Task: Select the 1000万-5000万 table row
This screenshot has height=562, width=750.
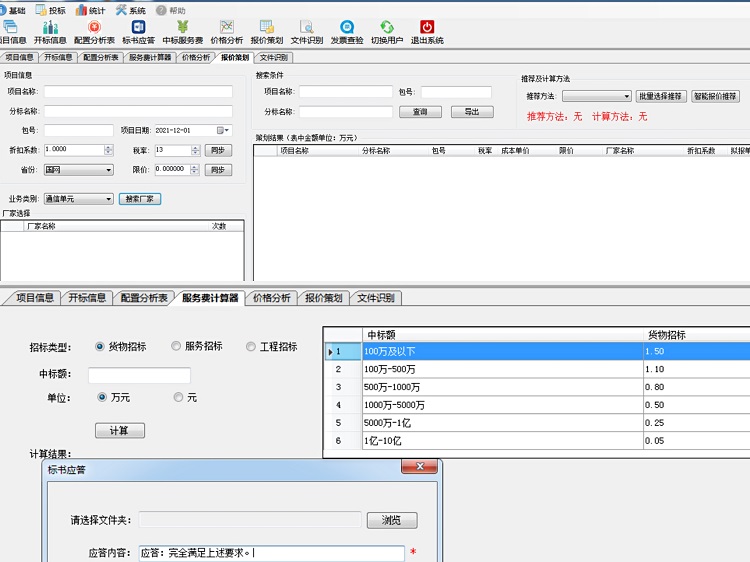Action: click(537, 405)
